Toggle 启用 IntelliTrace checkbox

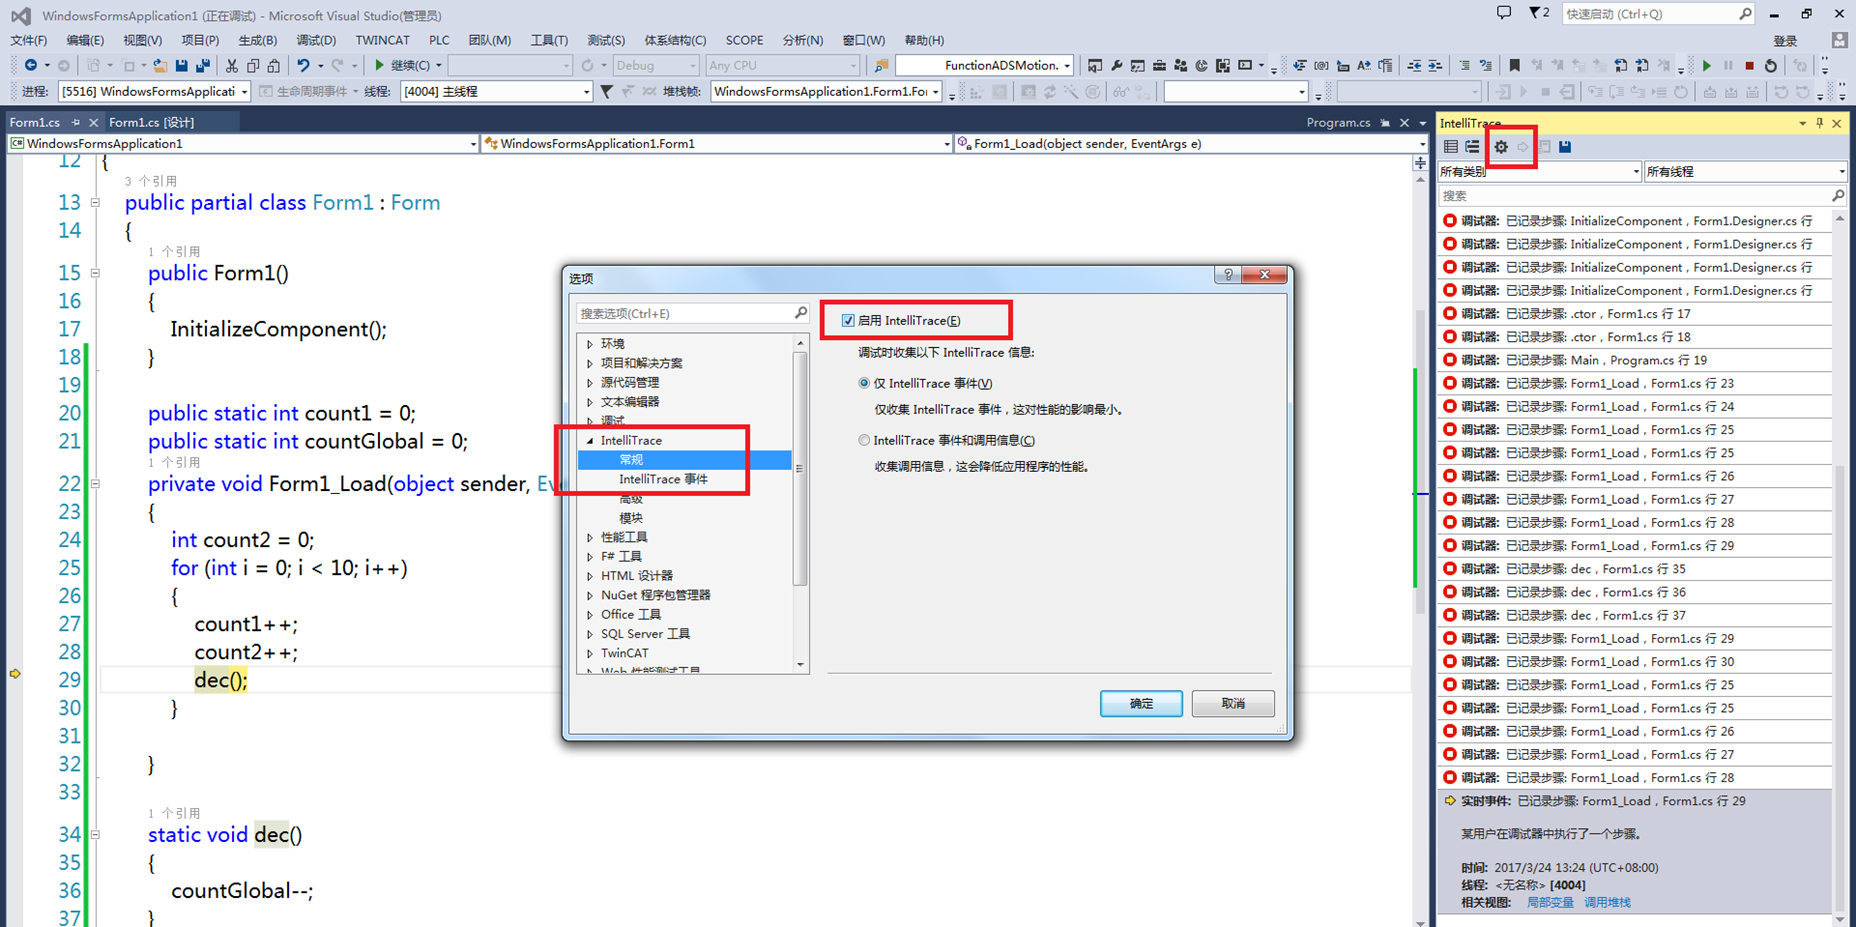848,321
